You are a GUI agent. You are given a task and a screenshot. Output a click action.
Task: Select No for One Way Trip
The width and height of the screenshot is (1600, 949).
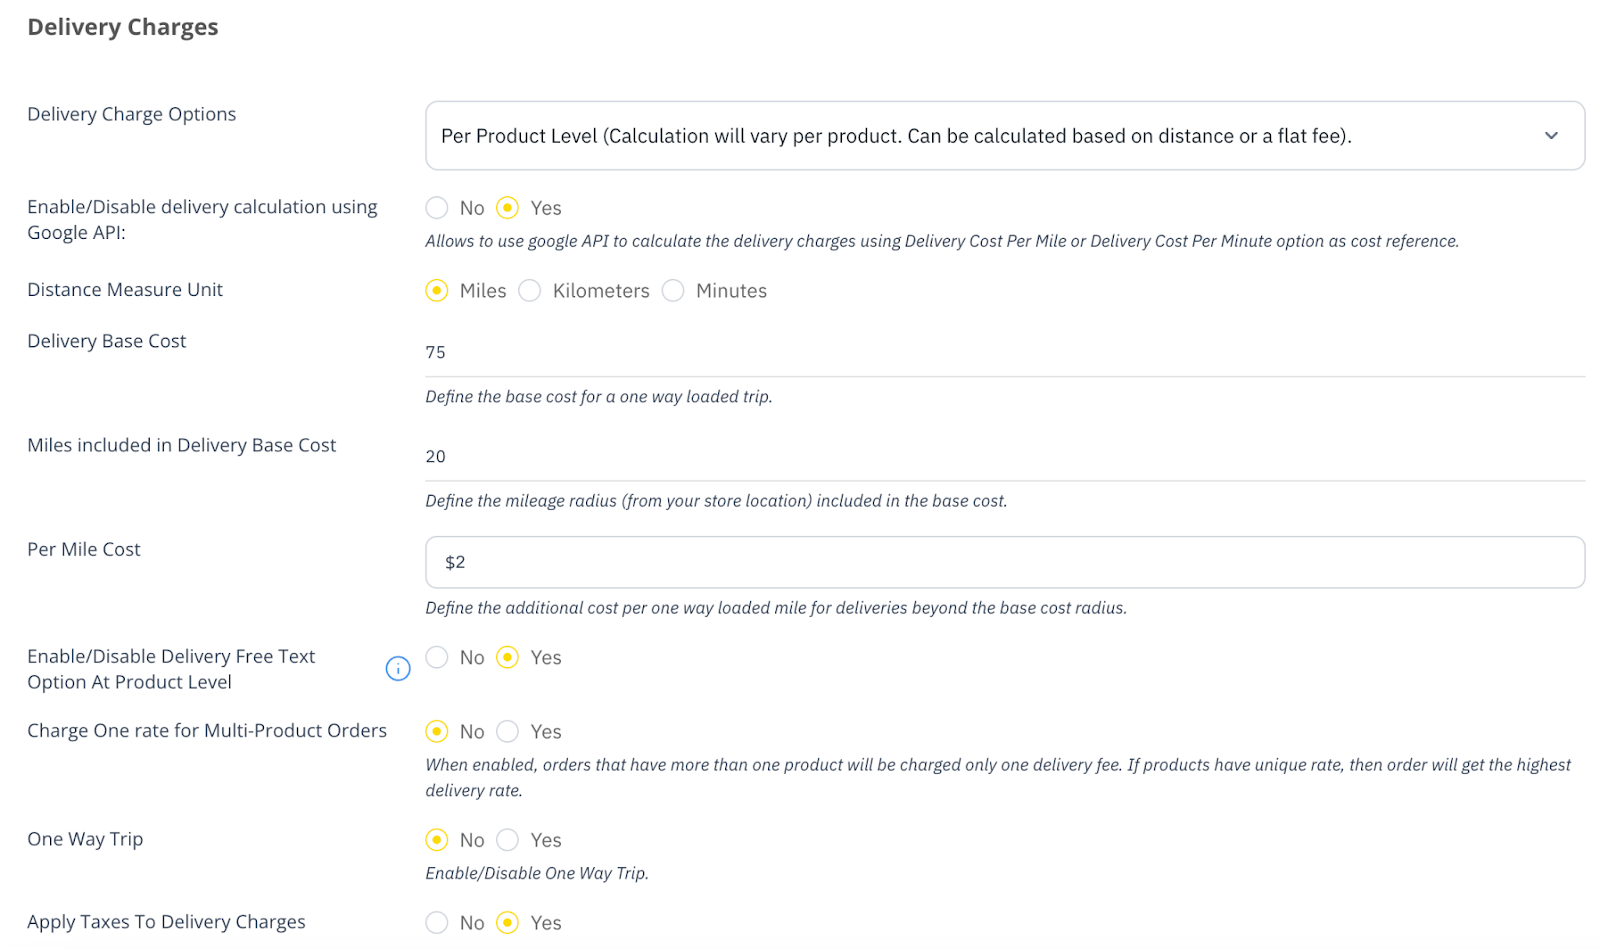[437, 840]
